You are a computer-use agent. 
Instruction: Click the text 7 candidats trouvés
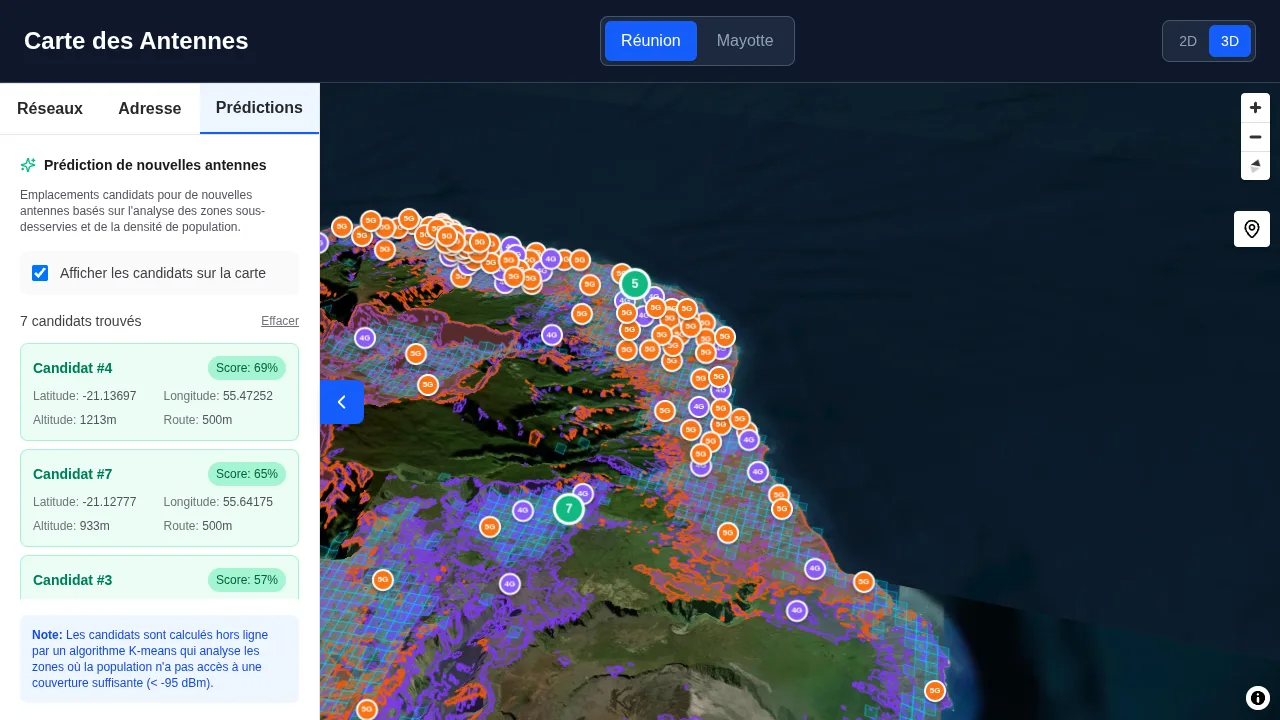[x=81, y=321]
